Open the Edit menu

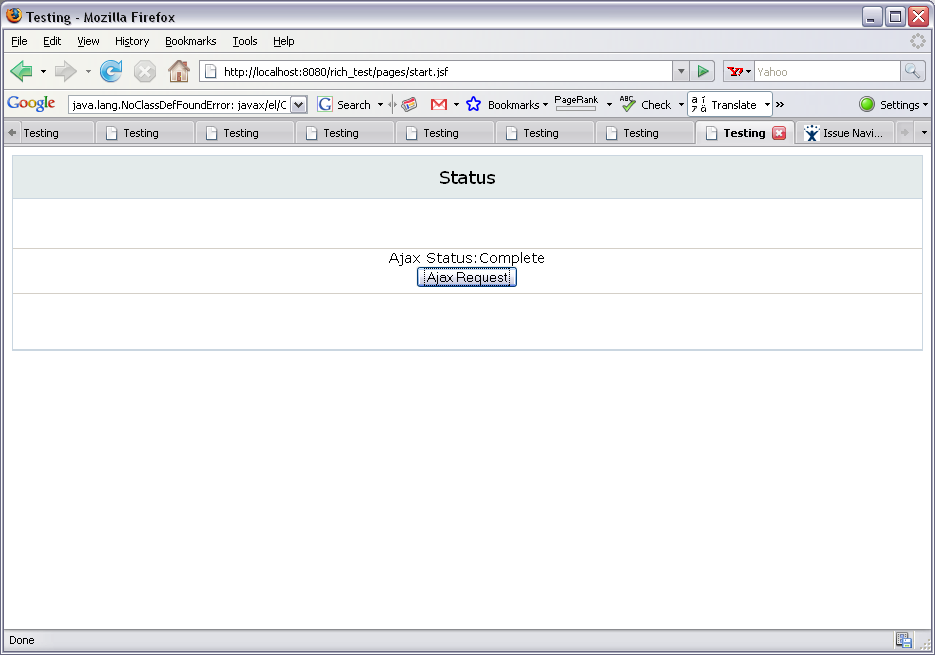pos(52,41)
